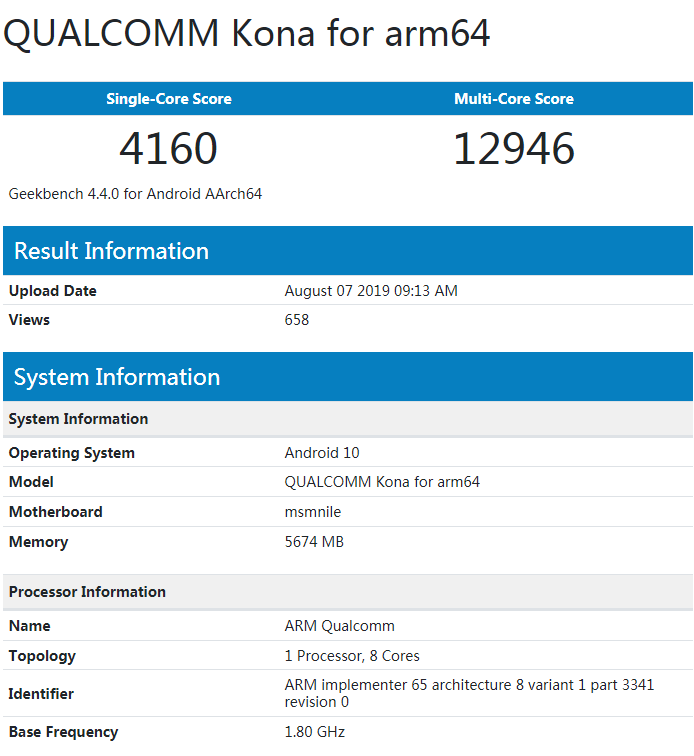Click the Operating System row label
694x756 pixels.
click(72, 453)
